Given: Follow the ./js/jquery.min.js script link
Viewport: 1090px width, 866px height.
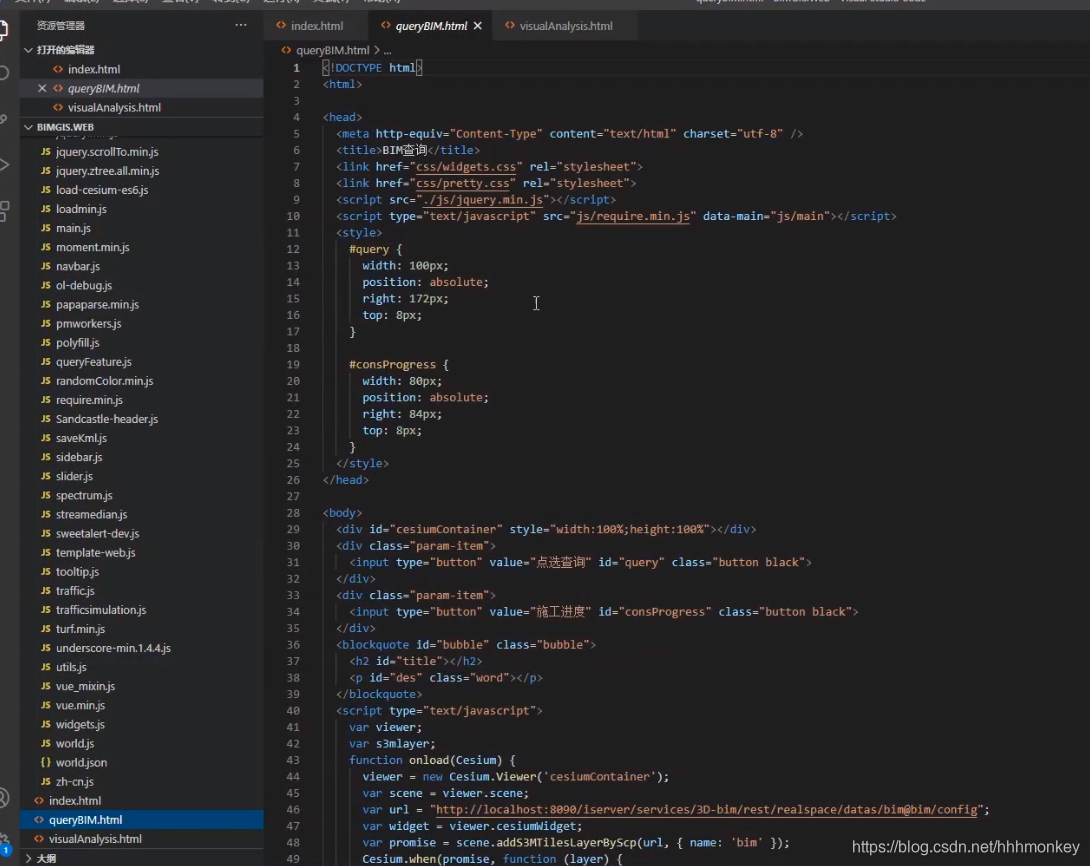Looking at the screenshot, I should 483,199.
